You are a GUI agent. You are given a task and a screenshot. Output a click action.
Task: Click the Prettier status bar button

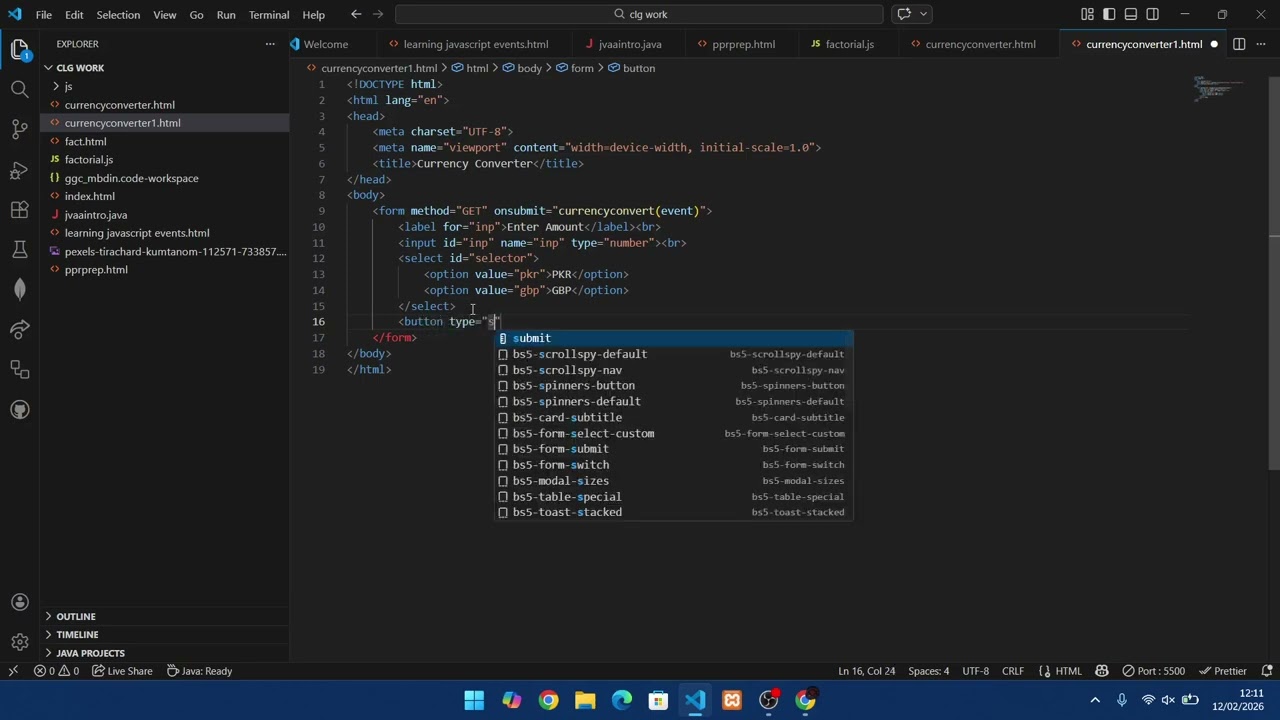pos(1222,671)
